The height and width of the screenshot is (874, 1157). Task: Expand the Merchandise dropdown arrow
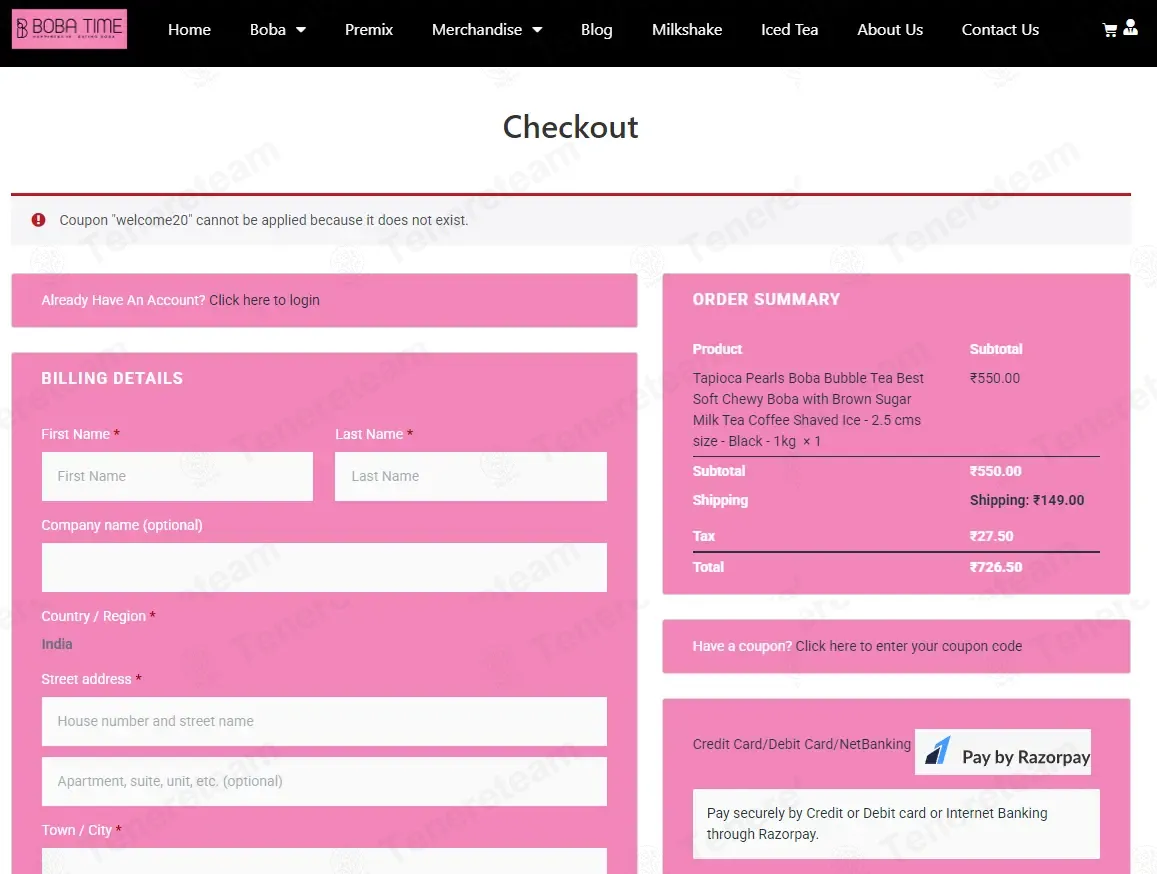537,30
